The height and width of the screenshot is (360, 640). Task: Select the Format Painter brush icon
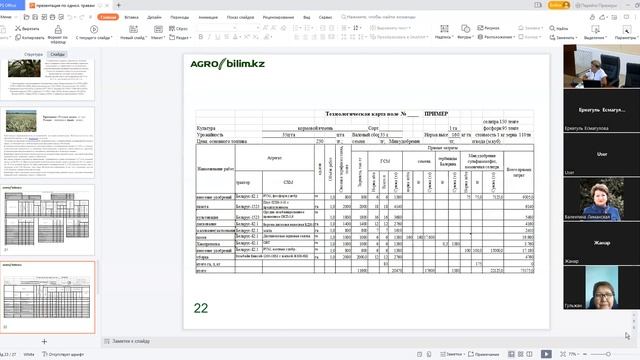pyautogui.click(x=58, y=29)
